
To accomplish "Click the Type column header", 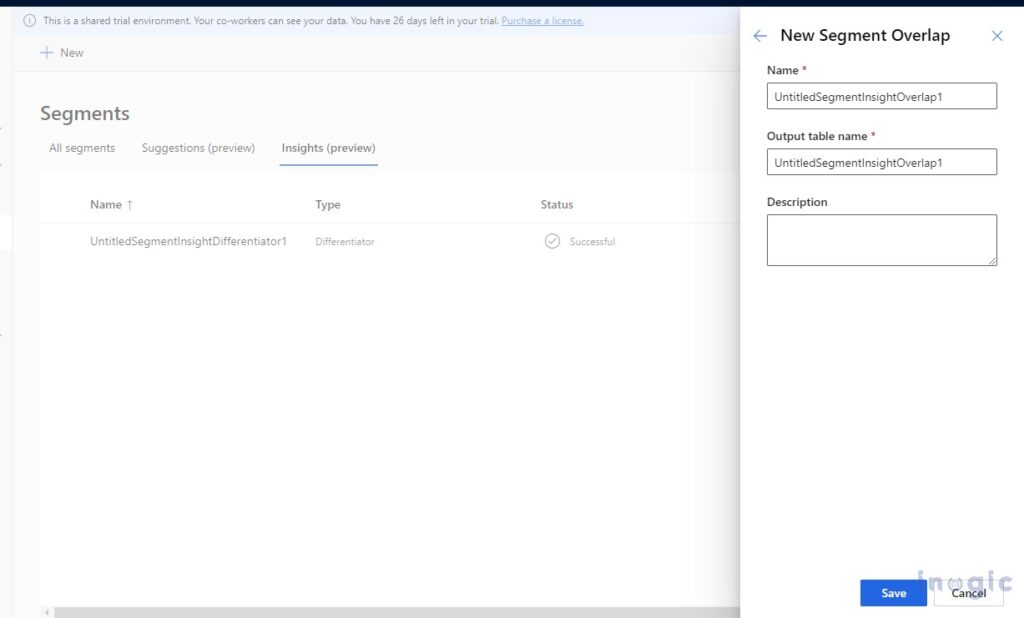I will 327,204.
